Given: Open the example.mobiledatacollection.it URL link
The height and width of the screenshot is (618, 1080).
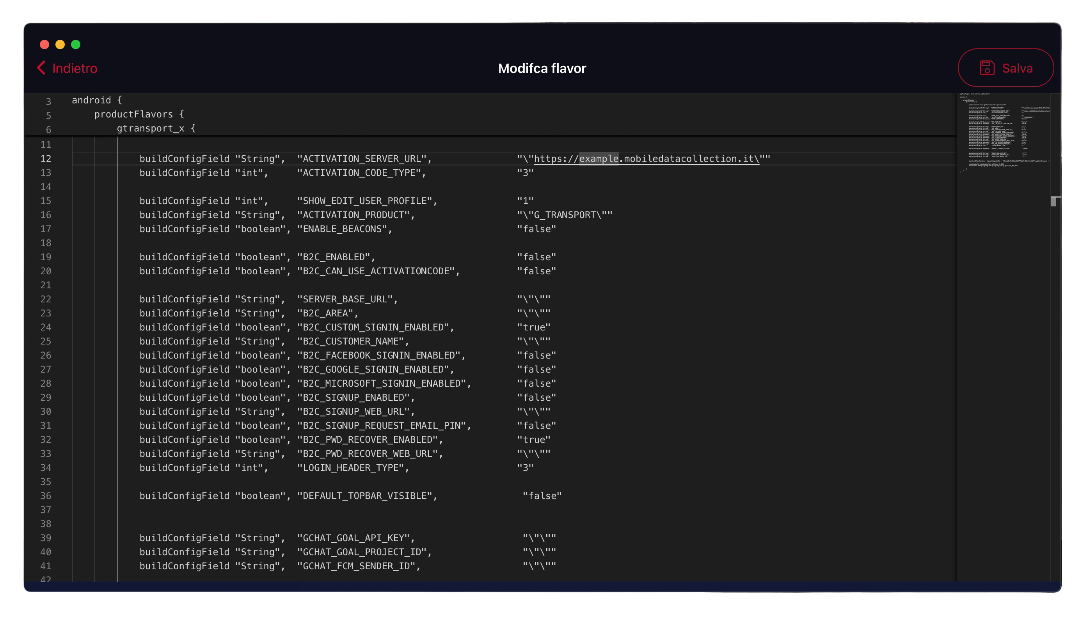Looking at the screenshot, I should tap(645, 159).
